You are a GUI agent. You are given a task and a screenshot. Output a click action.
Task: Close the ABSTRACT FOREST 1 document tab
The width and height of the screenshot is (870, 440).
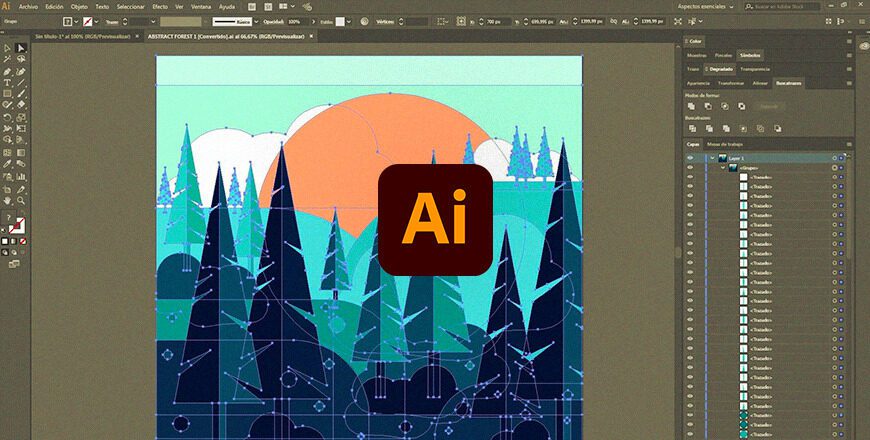pyautogui.click(x=311, y=36)
